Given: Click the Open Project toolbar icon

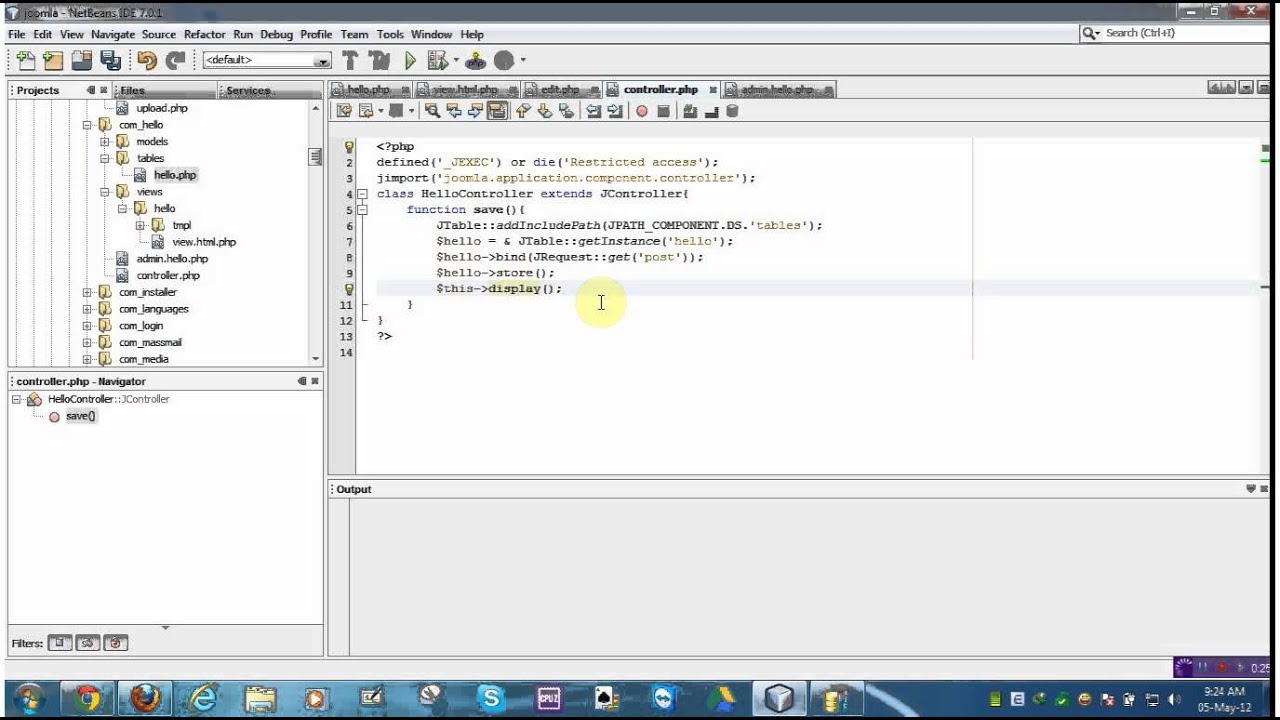Looking at the screenshot, I should pyautogui.click(x=81, y=61).
